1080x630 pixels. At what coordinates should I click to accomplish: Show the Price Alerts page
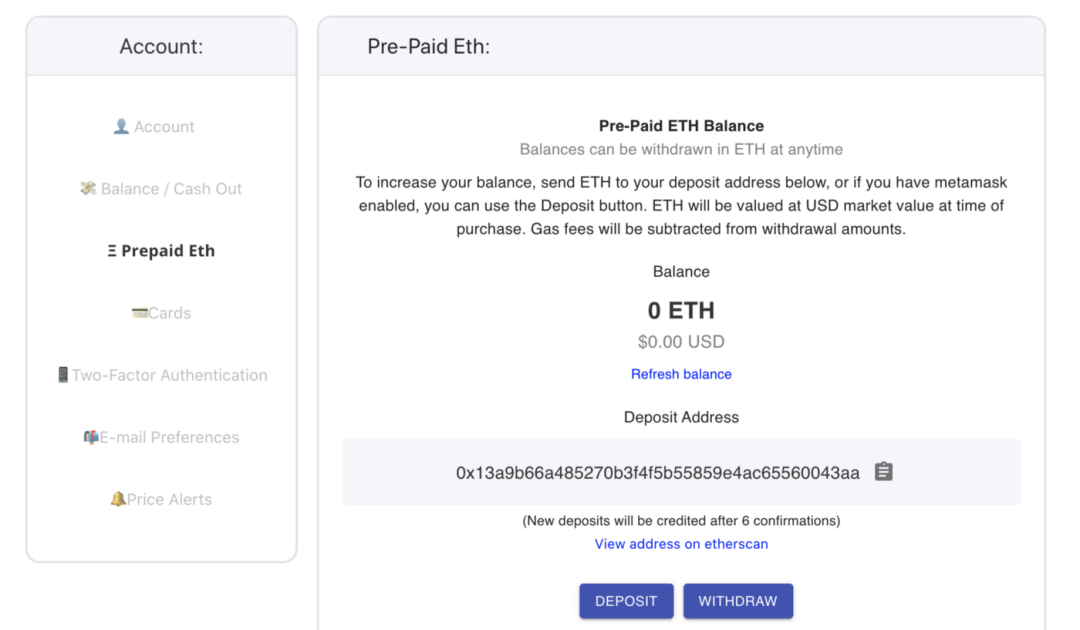(169, 499)
